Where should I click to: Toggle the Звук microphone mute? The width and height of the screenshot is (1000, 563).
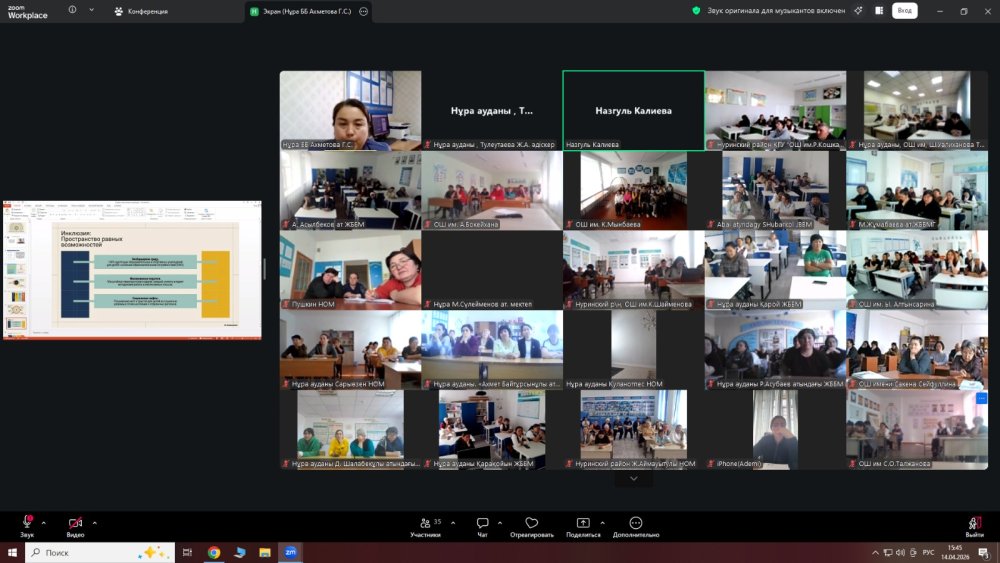[x=27, y=527]
